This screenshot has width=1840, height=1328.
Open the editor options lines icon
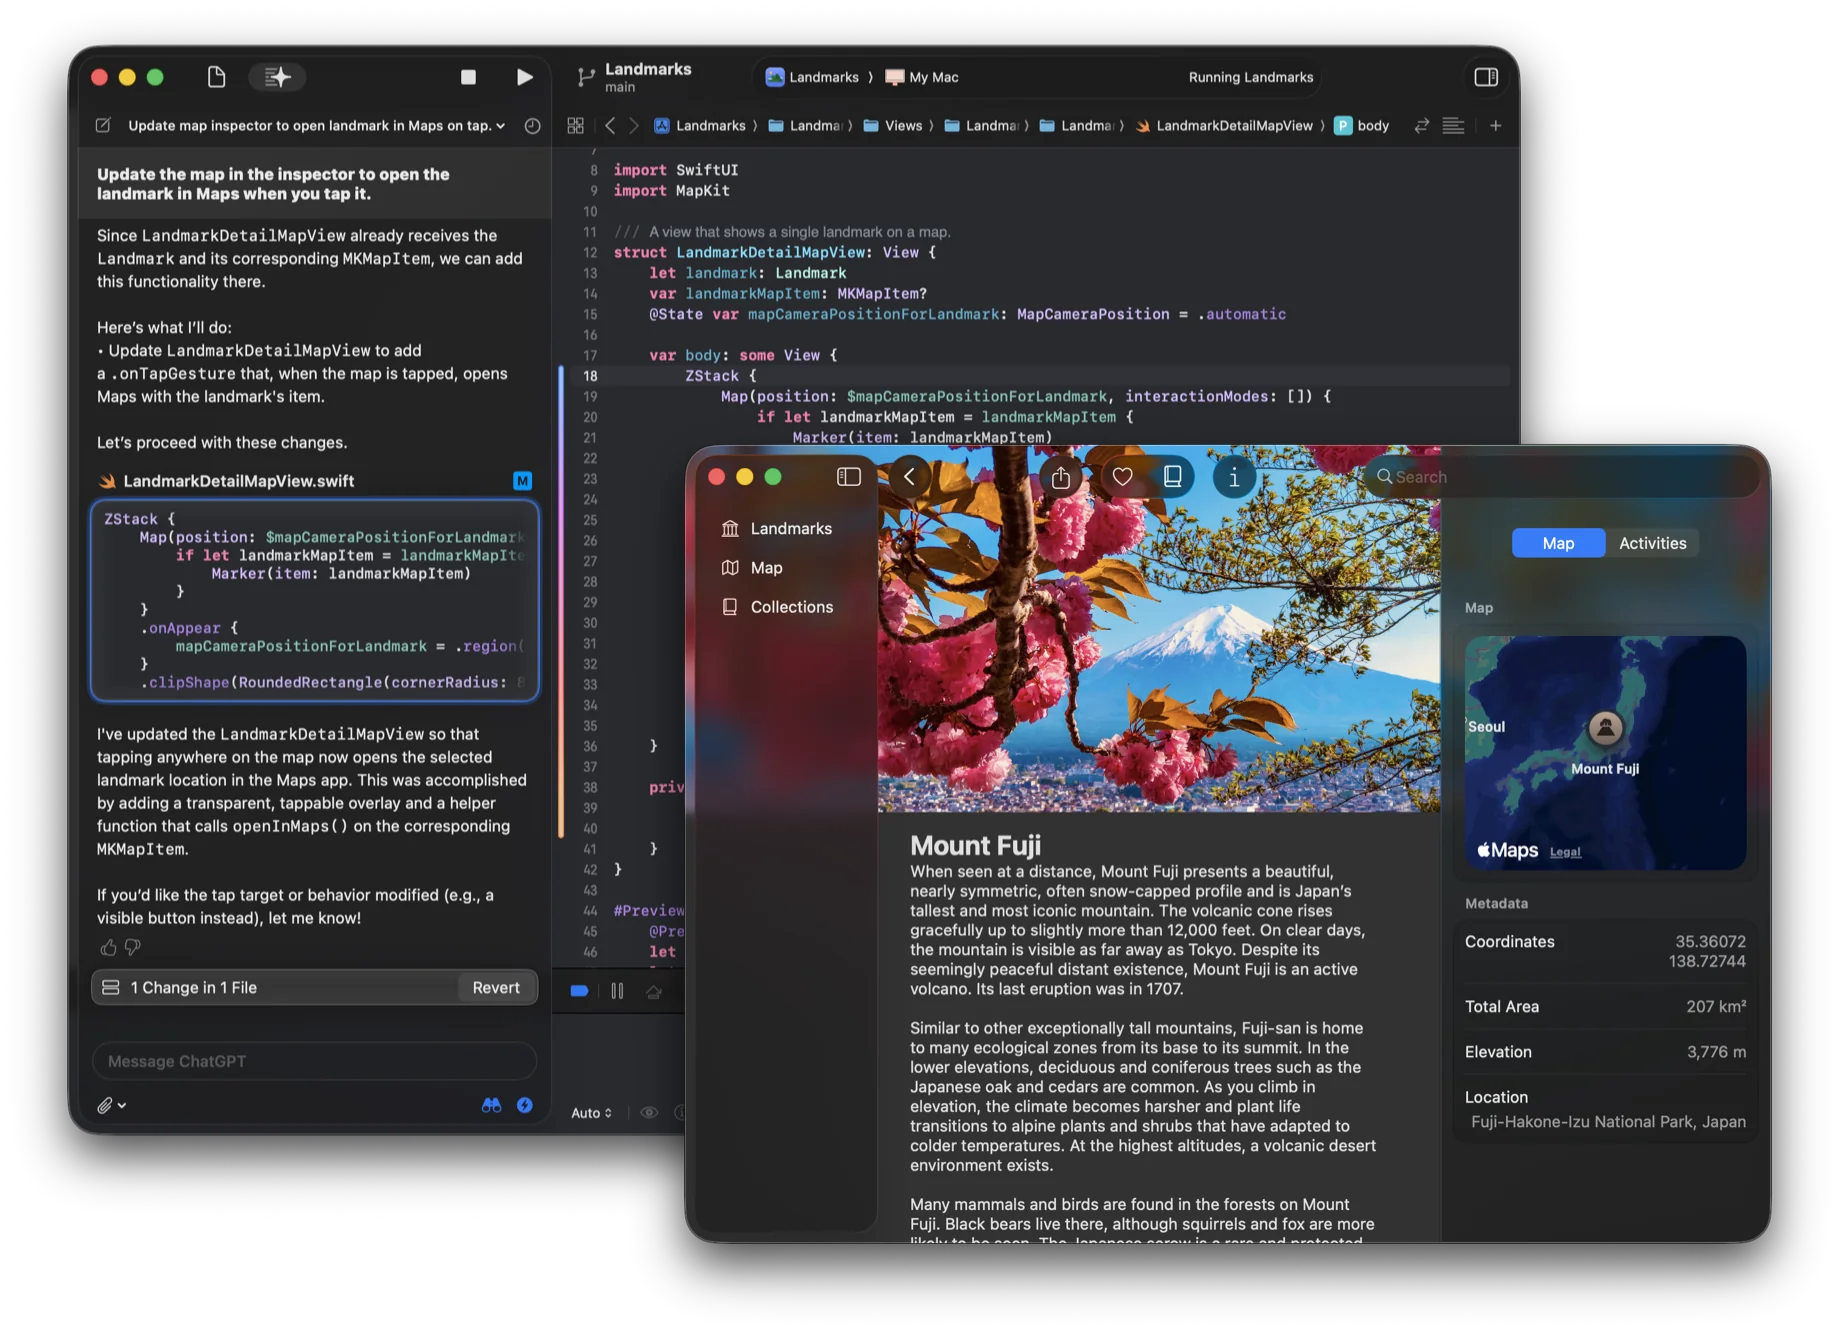(1454, 126)
